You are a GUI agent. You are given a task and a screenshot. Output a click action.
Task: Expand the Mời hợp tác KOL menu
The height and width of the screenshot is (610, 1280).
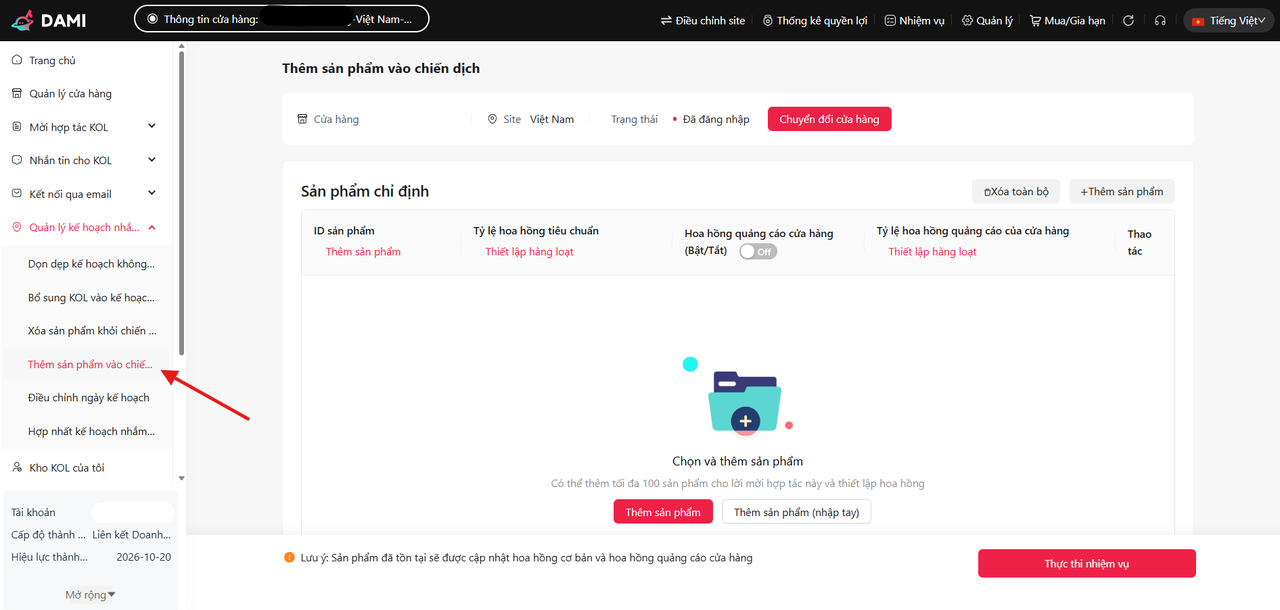152,127
